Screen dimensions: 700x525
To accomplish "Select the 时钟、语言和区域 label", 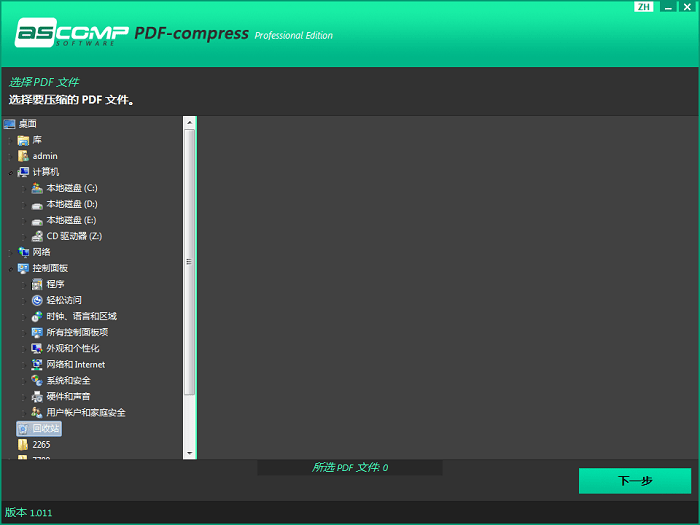I will [82, 317].
